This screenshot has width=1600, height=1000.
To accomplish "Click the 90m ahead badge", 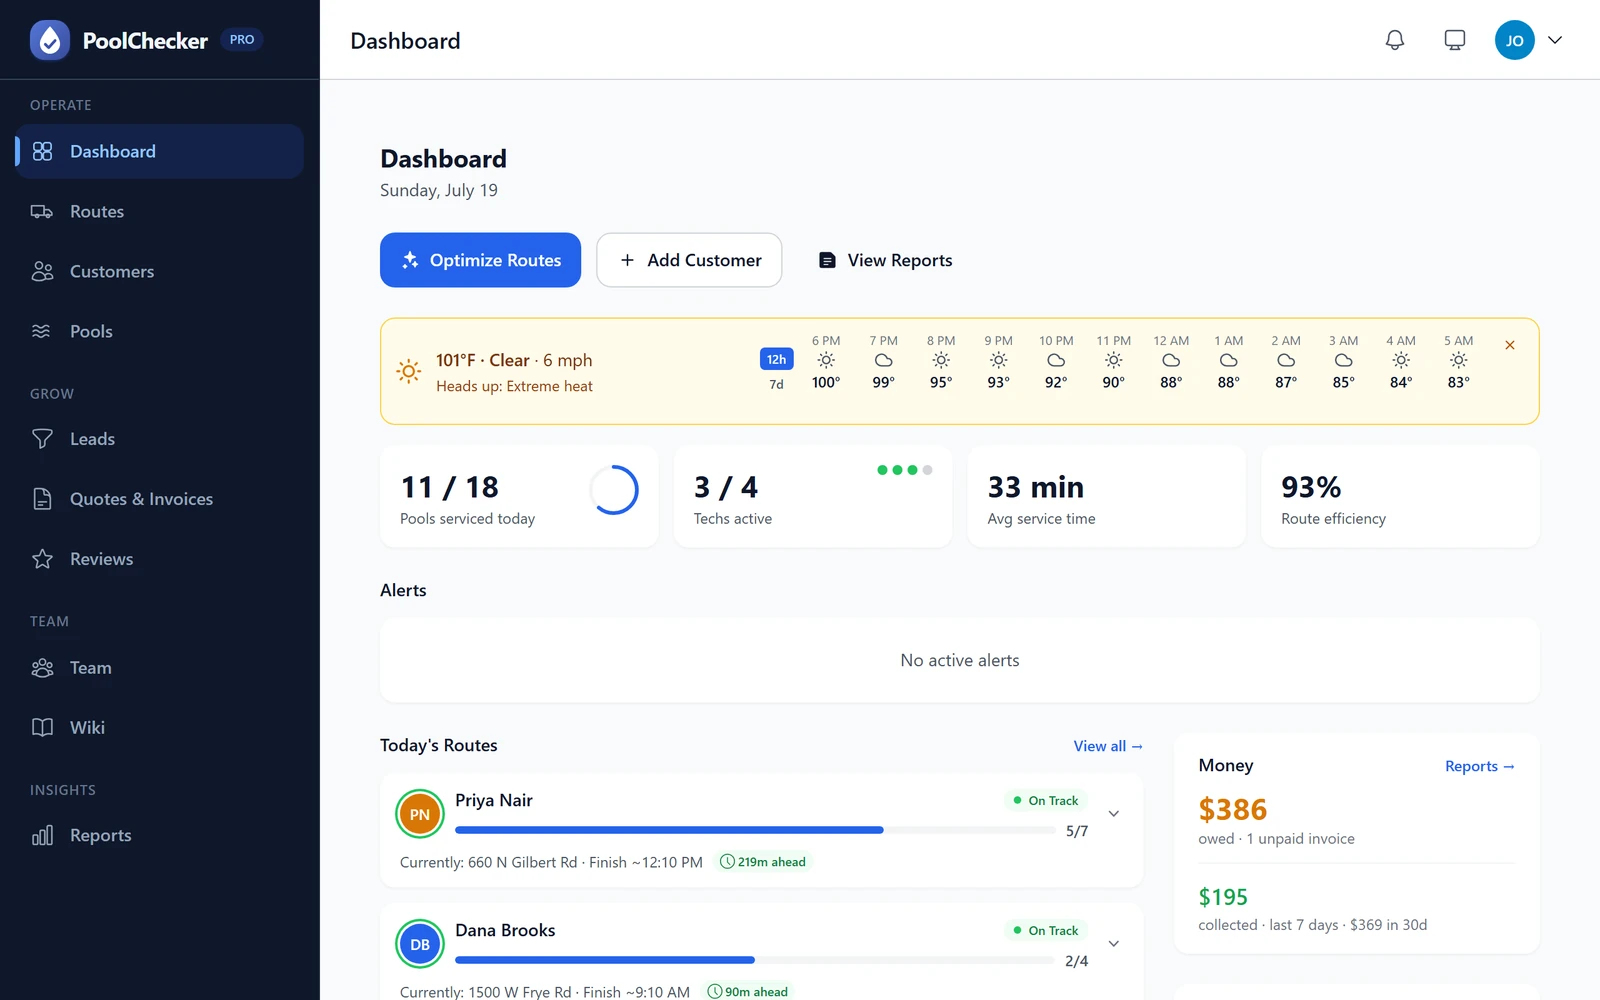I will [748, 991].
